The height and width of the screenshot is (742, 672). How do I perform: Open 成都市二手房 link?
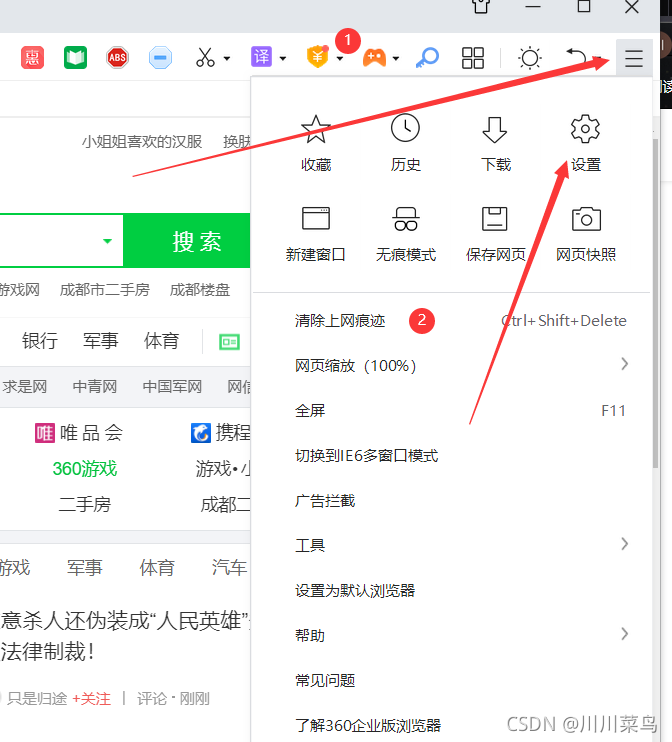[105, 290]
